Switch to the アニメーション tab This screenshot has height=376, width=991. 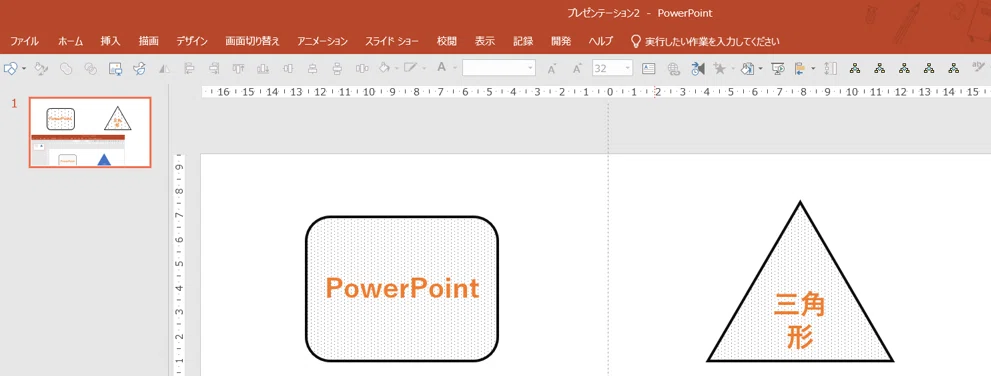coord(322,42)
